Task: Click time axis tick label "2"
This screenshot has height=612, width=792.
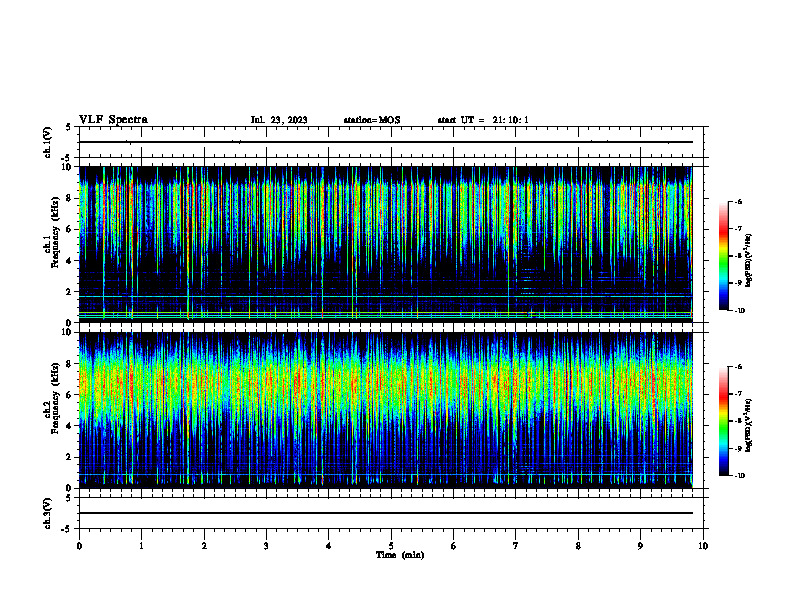Action: coord(204,546)
